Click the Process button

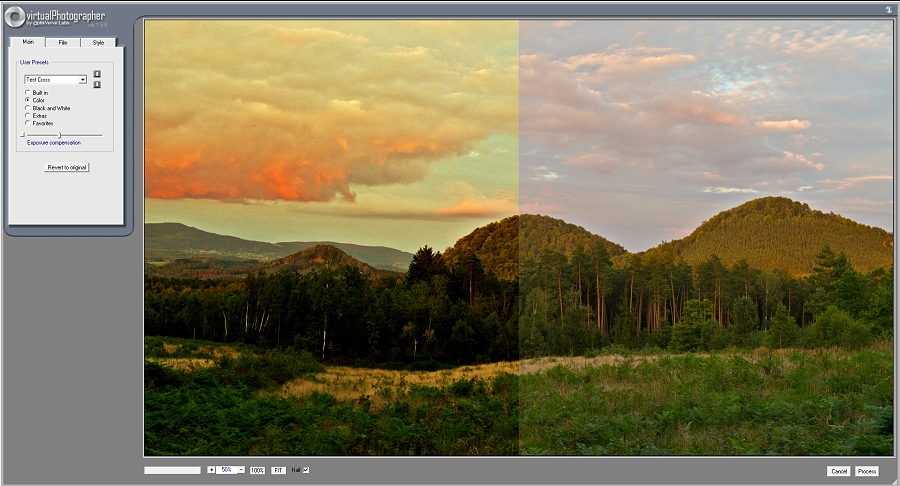pos(866,471)
